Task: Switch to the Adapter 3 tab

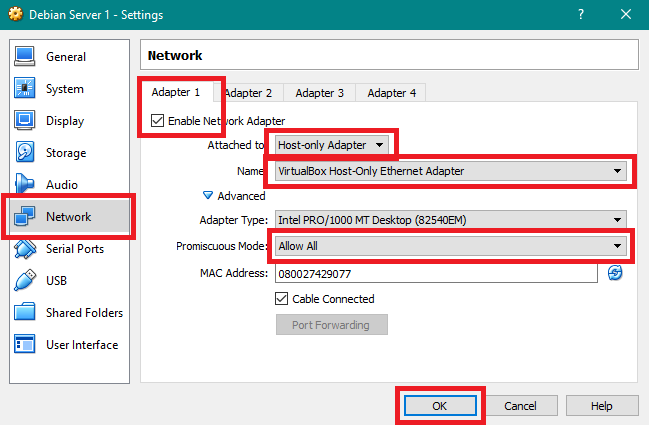Action: 320,93
